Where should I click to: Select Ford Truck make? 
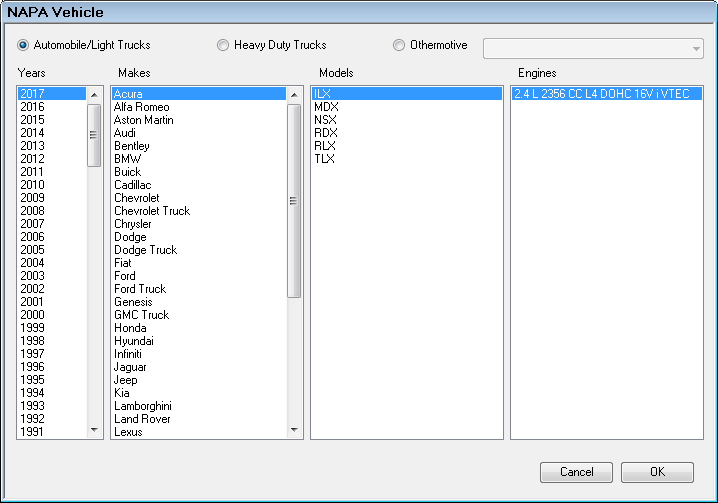[x=140, y=289]
